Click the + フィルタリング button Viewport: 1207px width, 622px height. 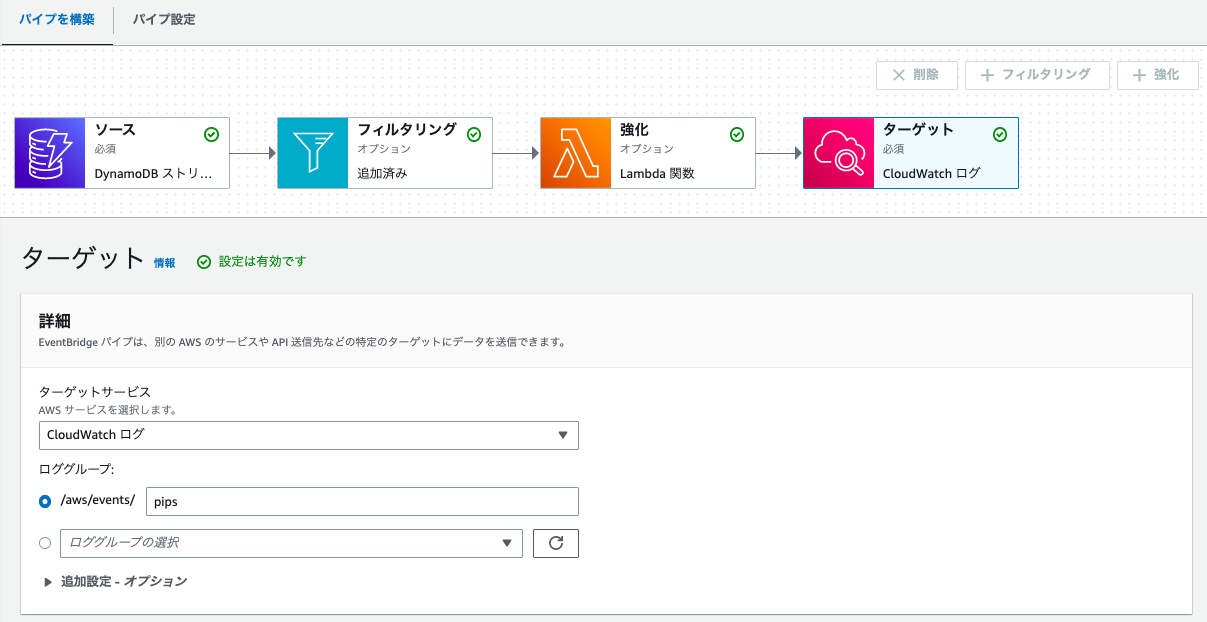click(1039, 75)
